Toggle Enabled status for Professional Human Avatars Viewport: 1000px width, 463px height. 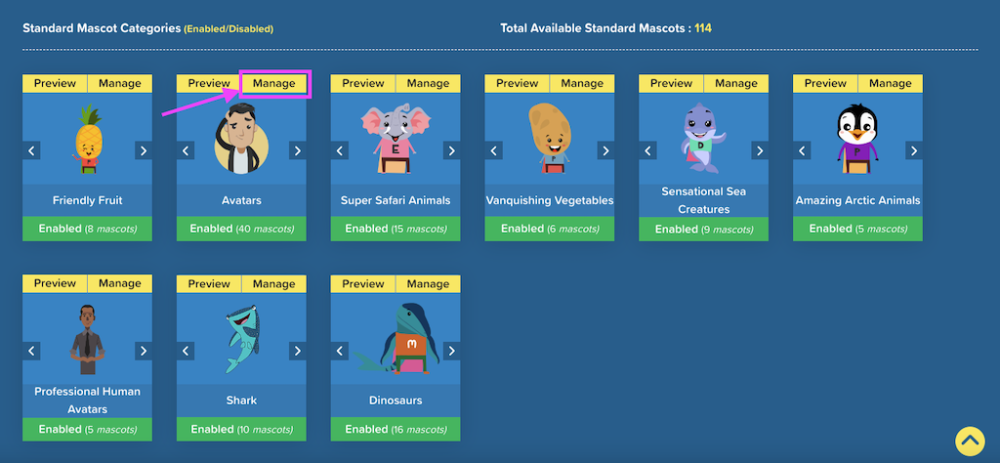pyautogui.click(x=87, y=429)
